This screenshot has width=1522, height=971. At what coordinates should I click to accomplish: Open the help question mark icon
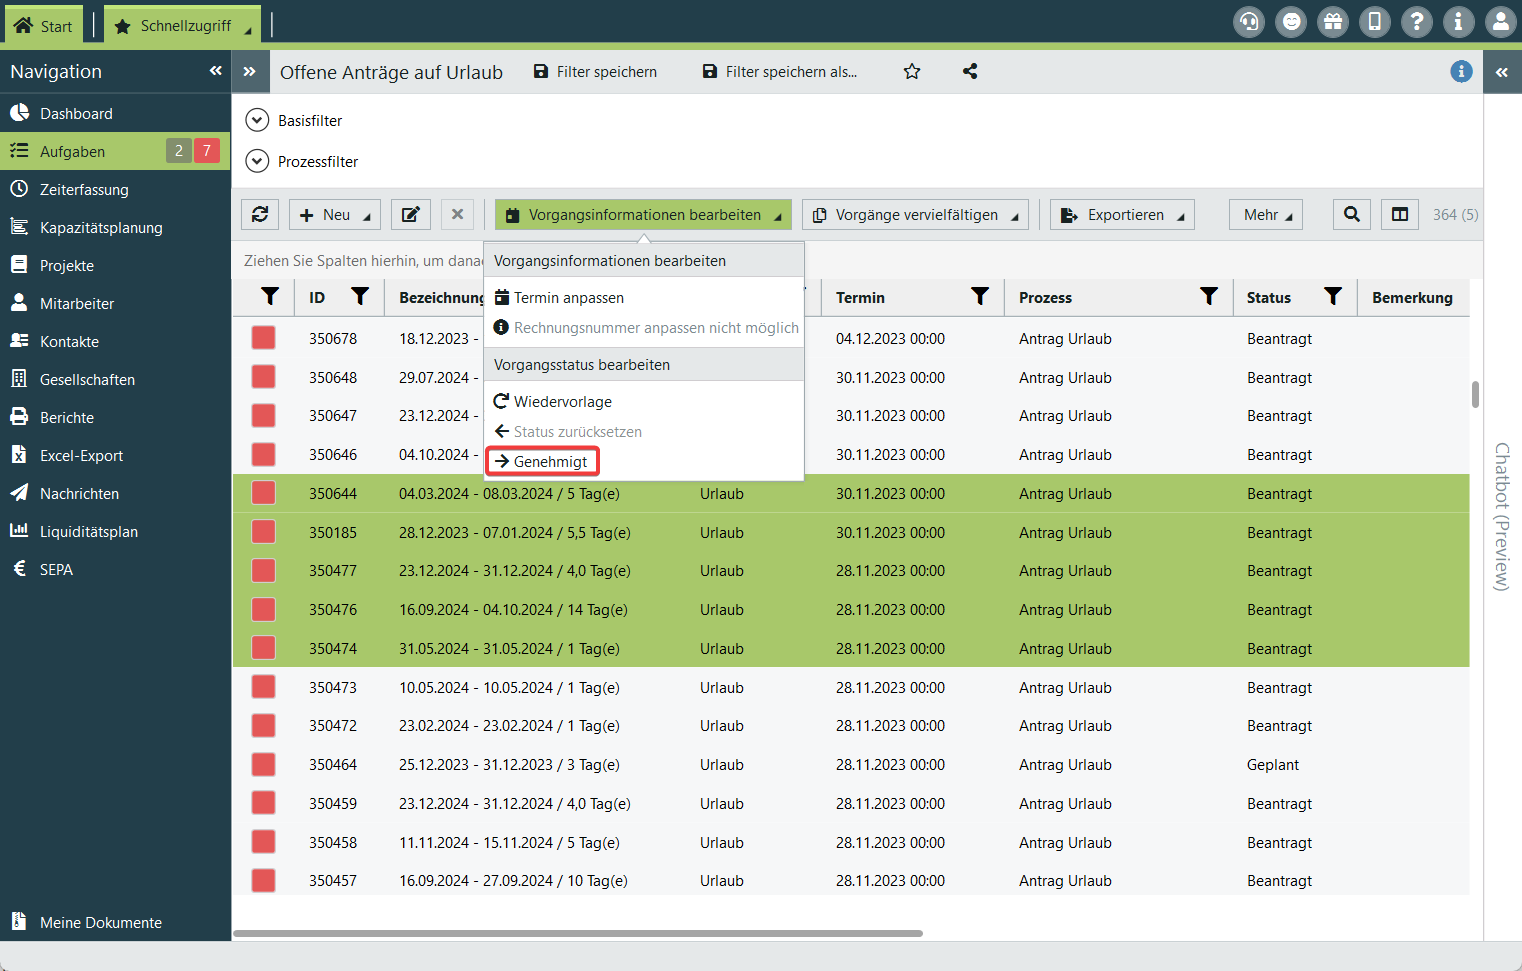pos(1416,22)
